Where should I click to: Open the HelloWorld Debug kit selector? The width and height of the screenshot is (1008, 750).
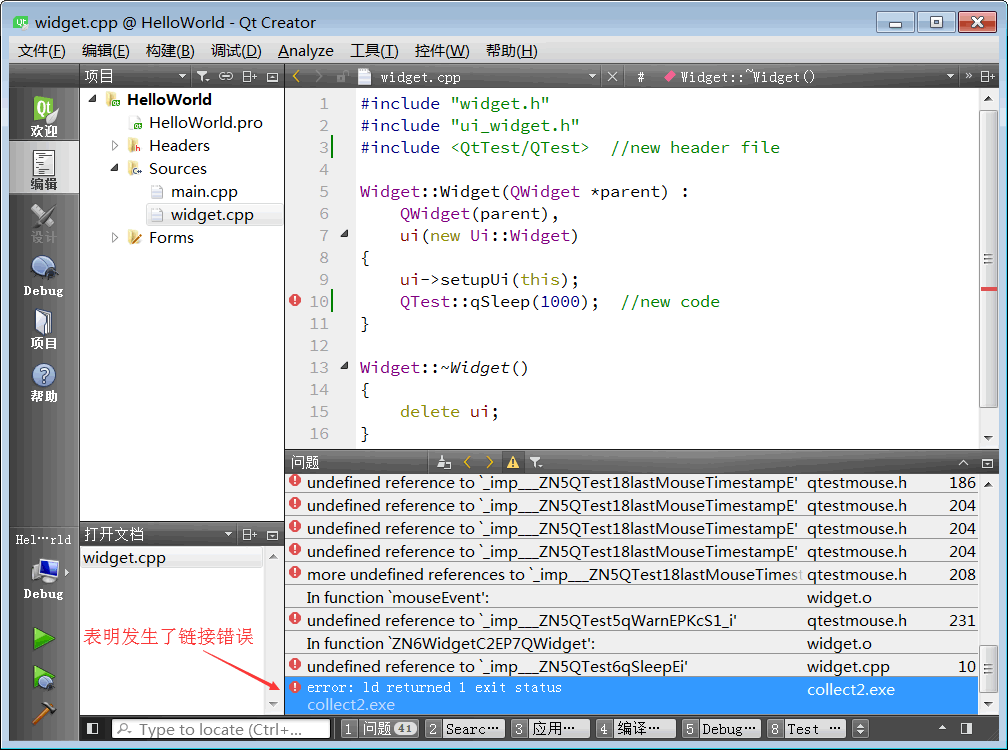point(44,571)
